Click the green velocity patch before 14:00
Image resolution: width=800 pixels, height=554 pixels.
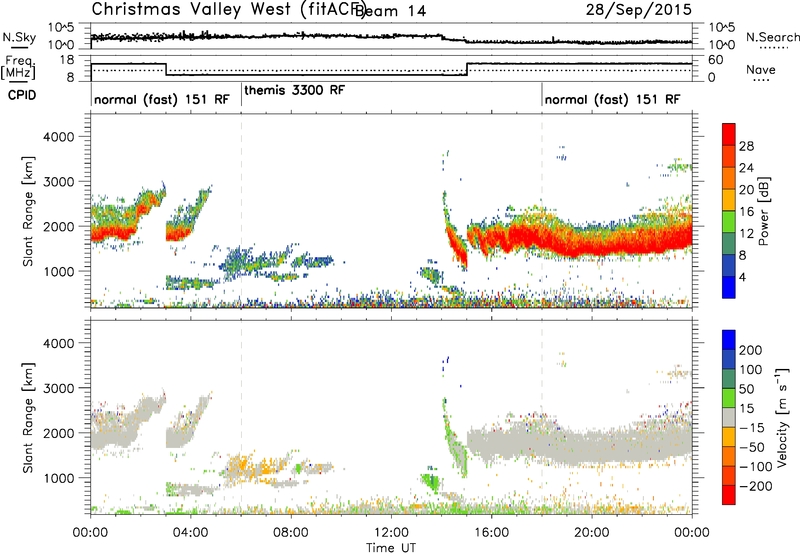coord(431,481)
